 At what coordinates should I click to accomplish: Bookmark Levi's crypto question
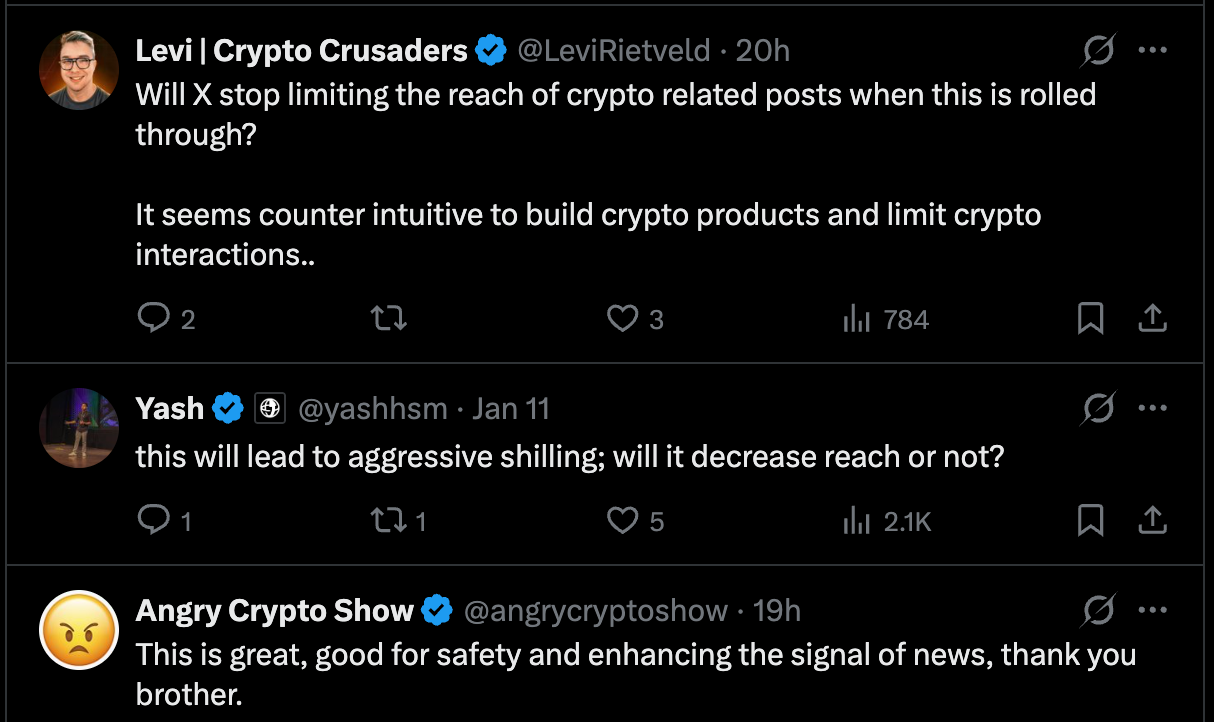coord(1091,318)
